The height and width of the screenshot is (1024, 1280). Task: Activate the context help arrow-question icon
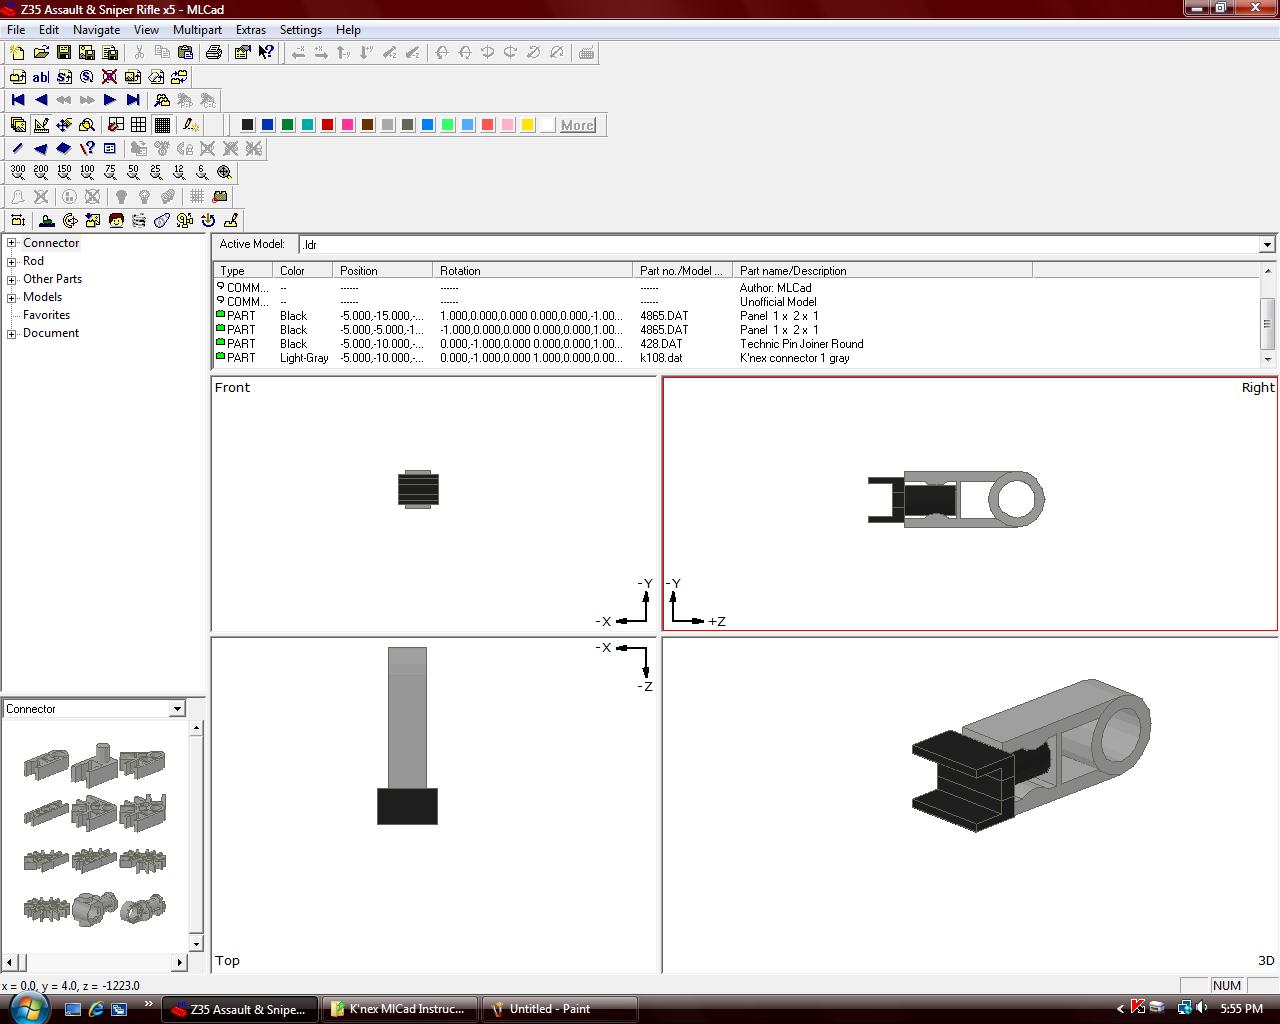266,53
